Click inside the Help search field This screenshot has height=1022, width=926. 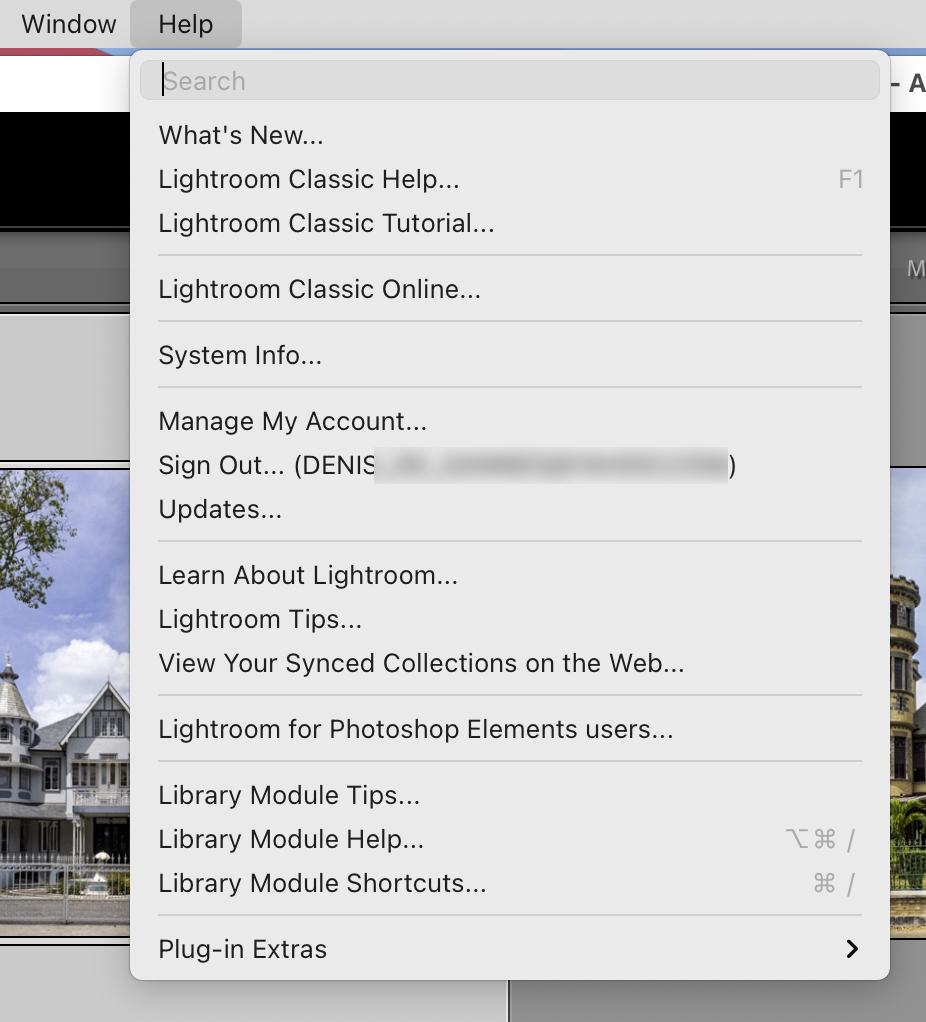[510, 80]
